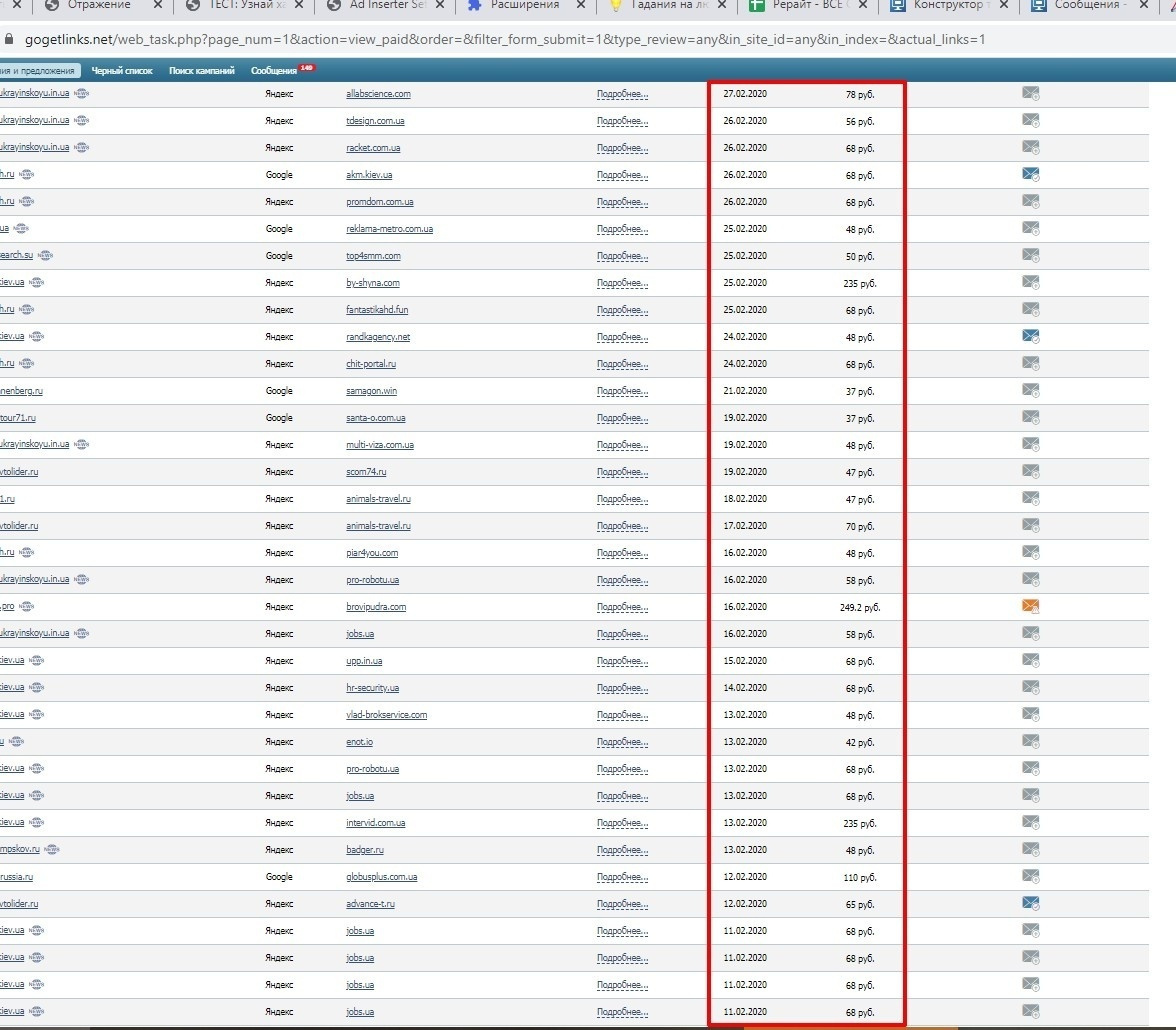Screen dimensions: 1176x1030
Task: Open the Поиск кампаний menu item
Action: pos(202,71)
